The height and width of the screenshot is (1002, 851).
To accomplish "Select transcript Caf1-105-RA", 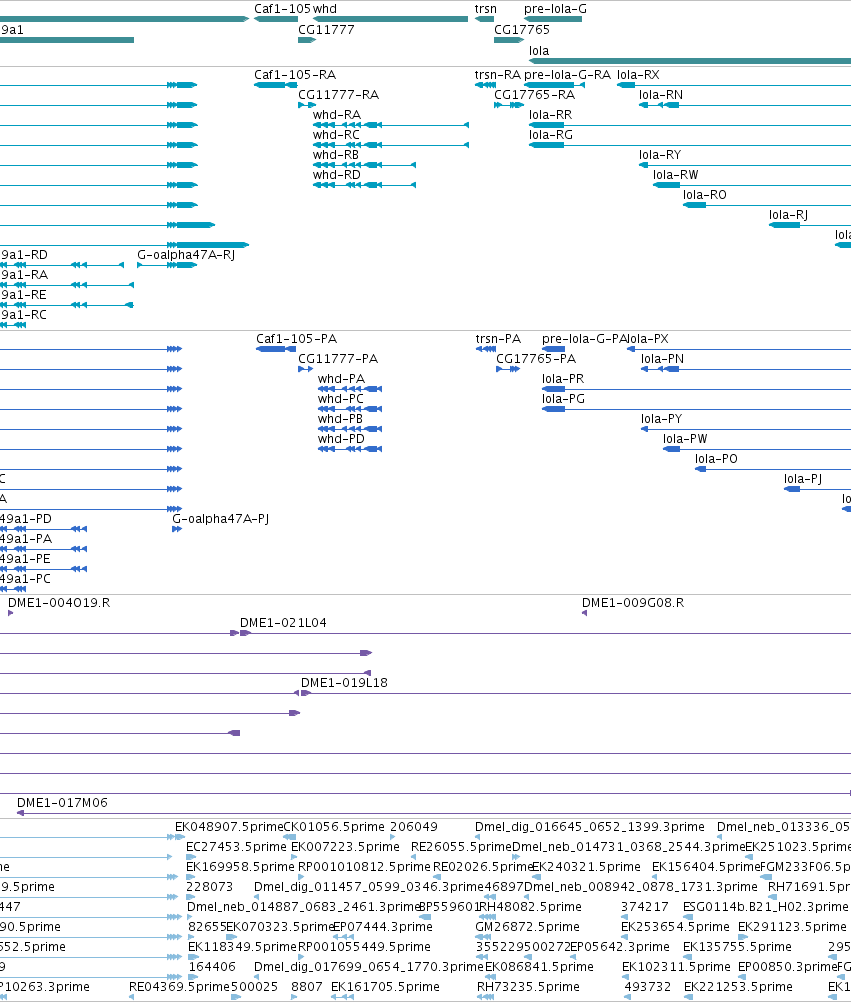I will click(295, 75).
